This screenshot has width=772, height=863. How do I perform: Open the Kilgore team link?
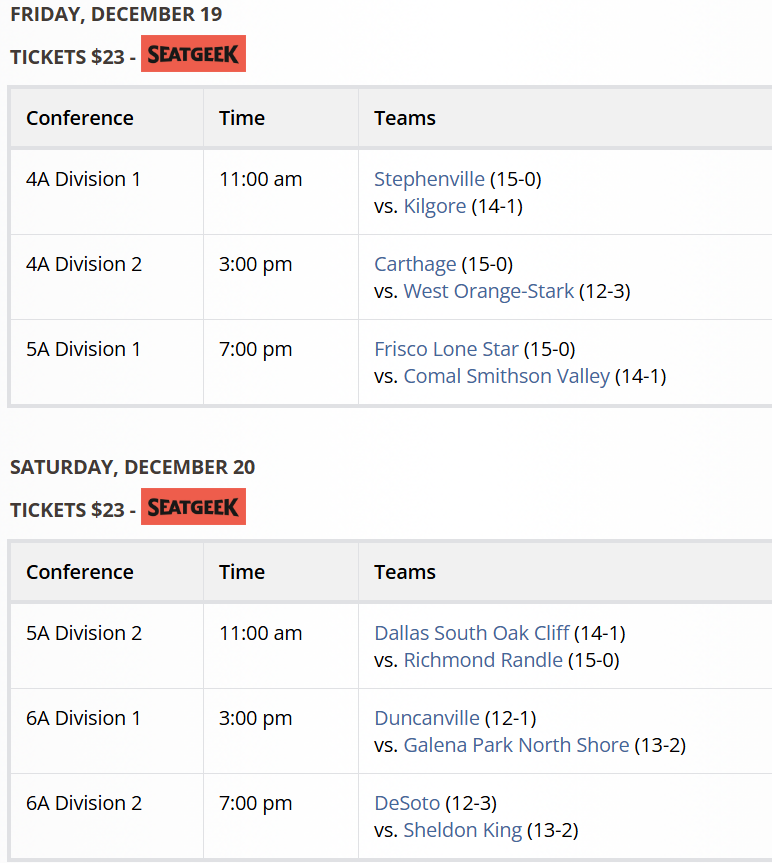[x=435, y=206]
